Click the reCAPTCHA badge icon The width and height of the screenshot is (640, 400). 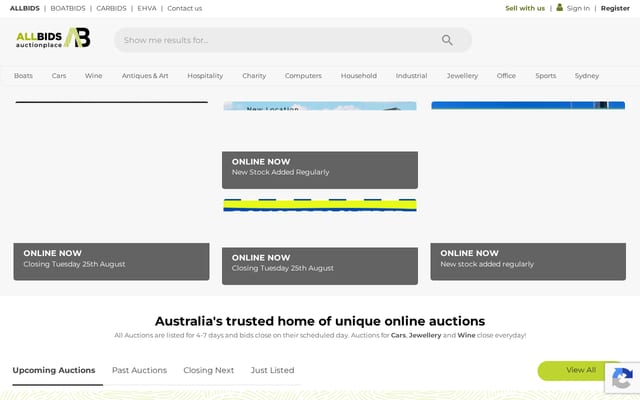[622, 378]
